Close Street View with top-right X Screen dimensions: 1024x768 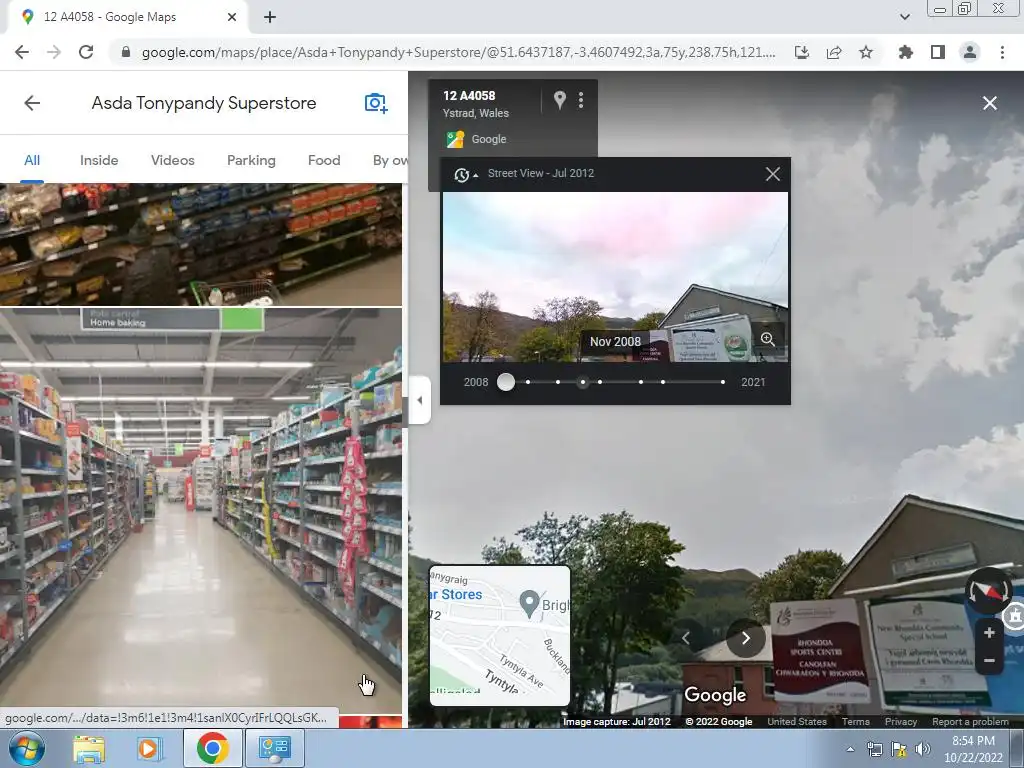pos(989,103)
